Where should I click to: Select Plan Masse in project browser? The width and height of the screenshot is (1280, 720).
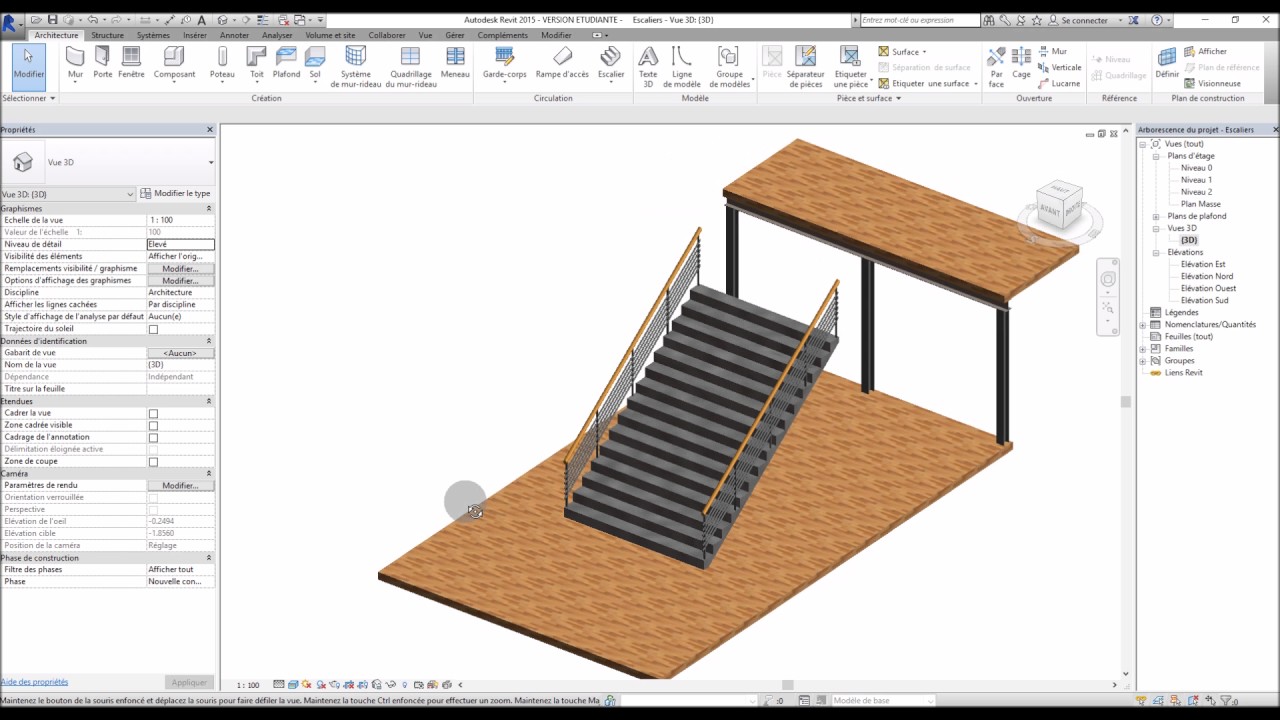1200,204
